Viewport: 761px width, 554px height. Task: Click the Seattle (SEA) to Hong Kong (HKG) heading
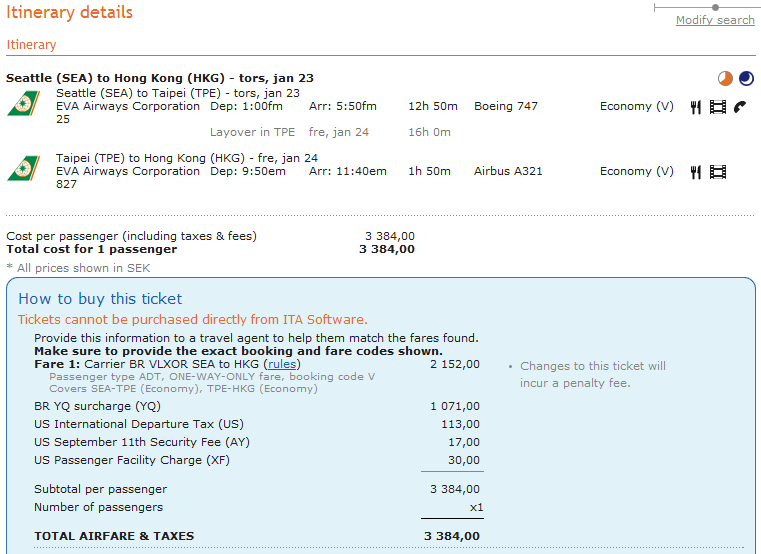pos(160,78)
